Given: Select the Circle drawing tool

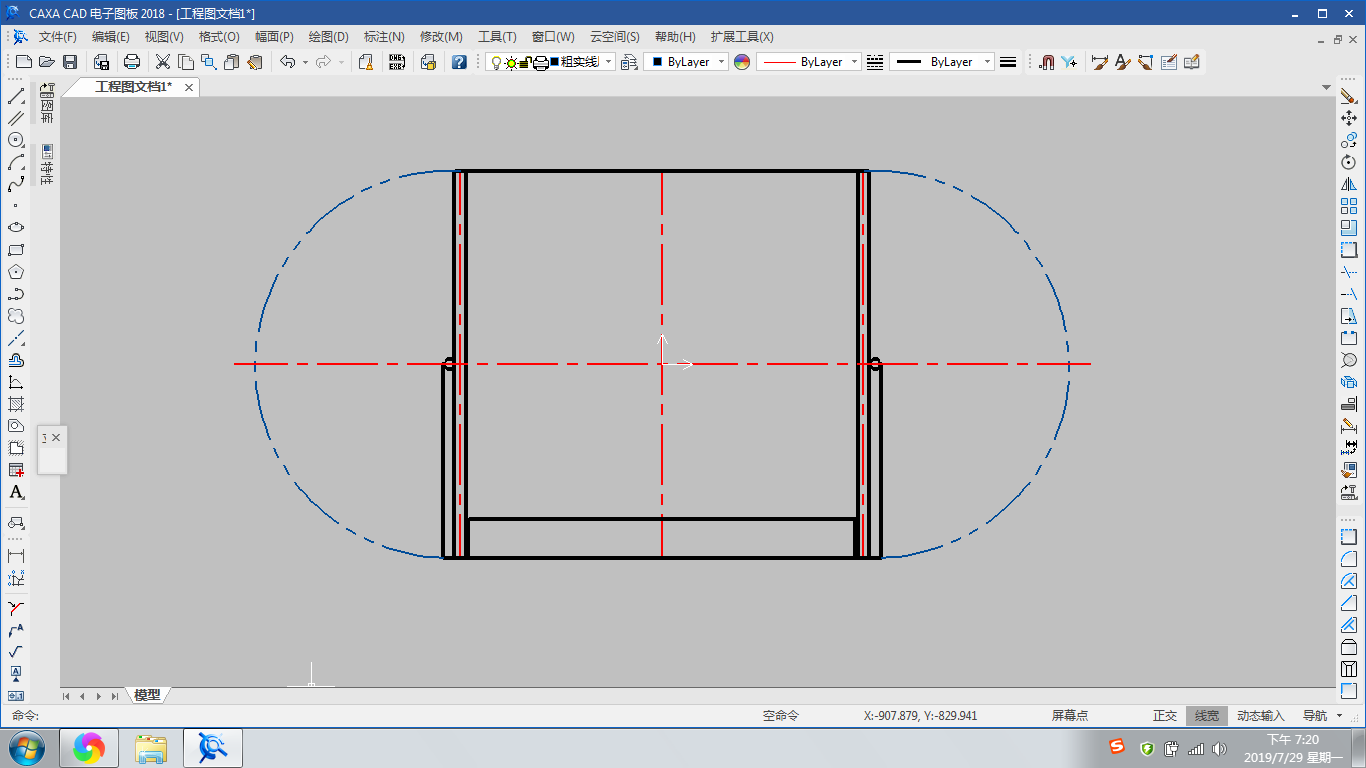Looking at the screenshot, I should pyautogui.click(x=16, y=140).
